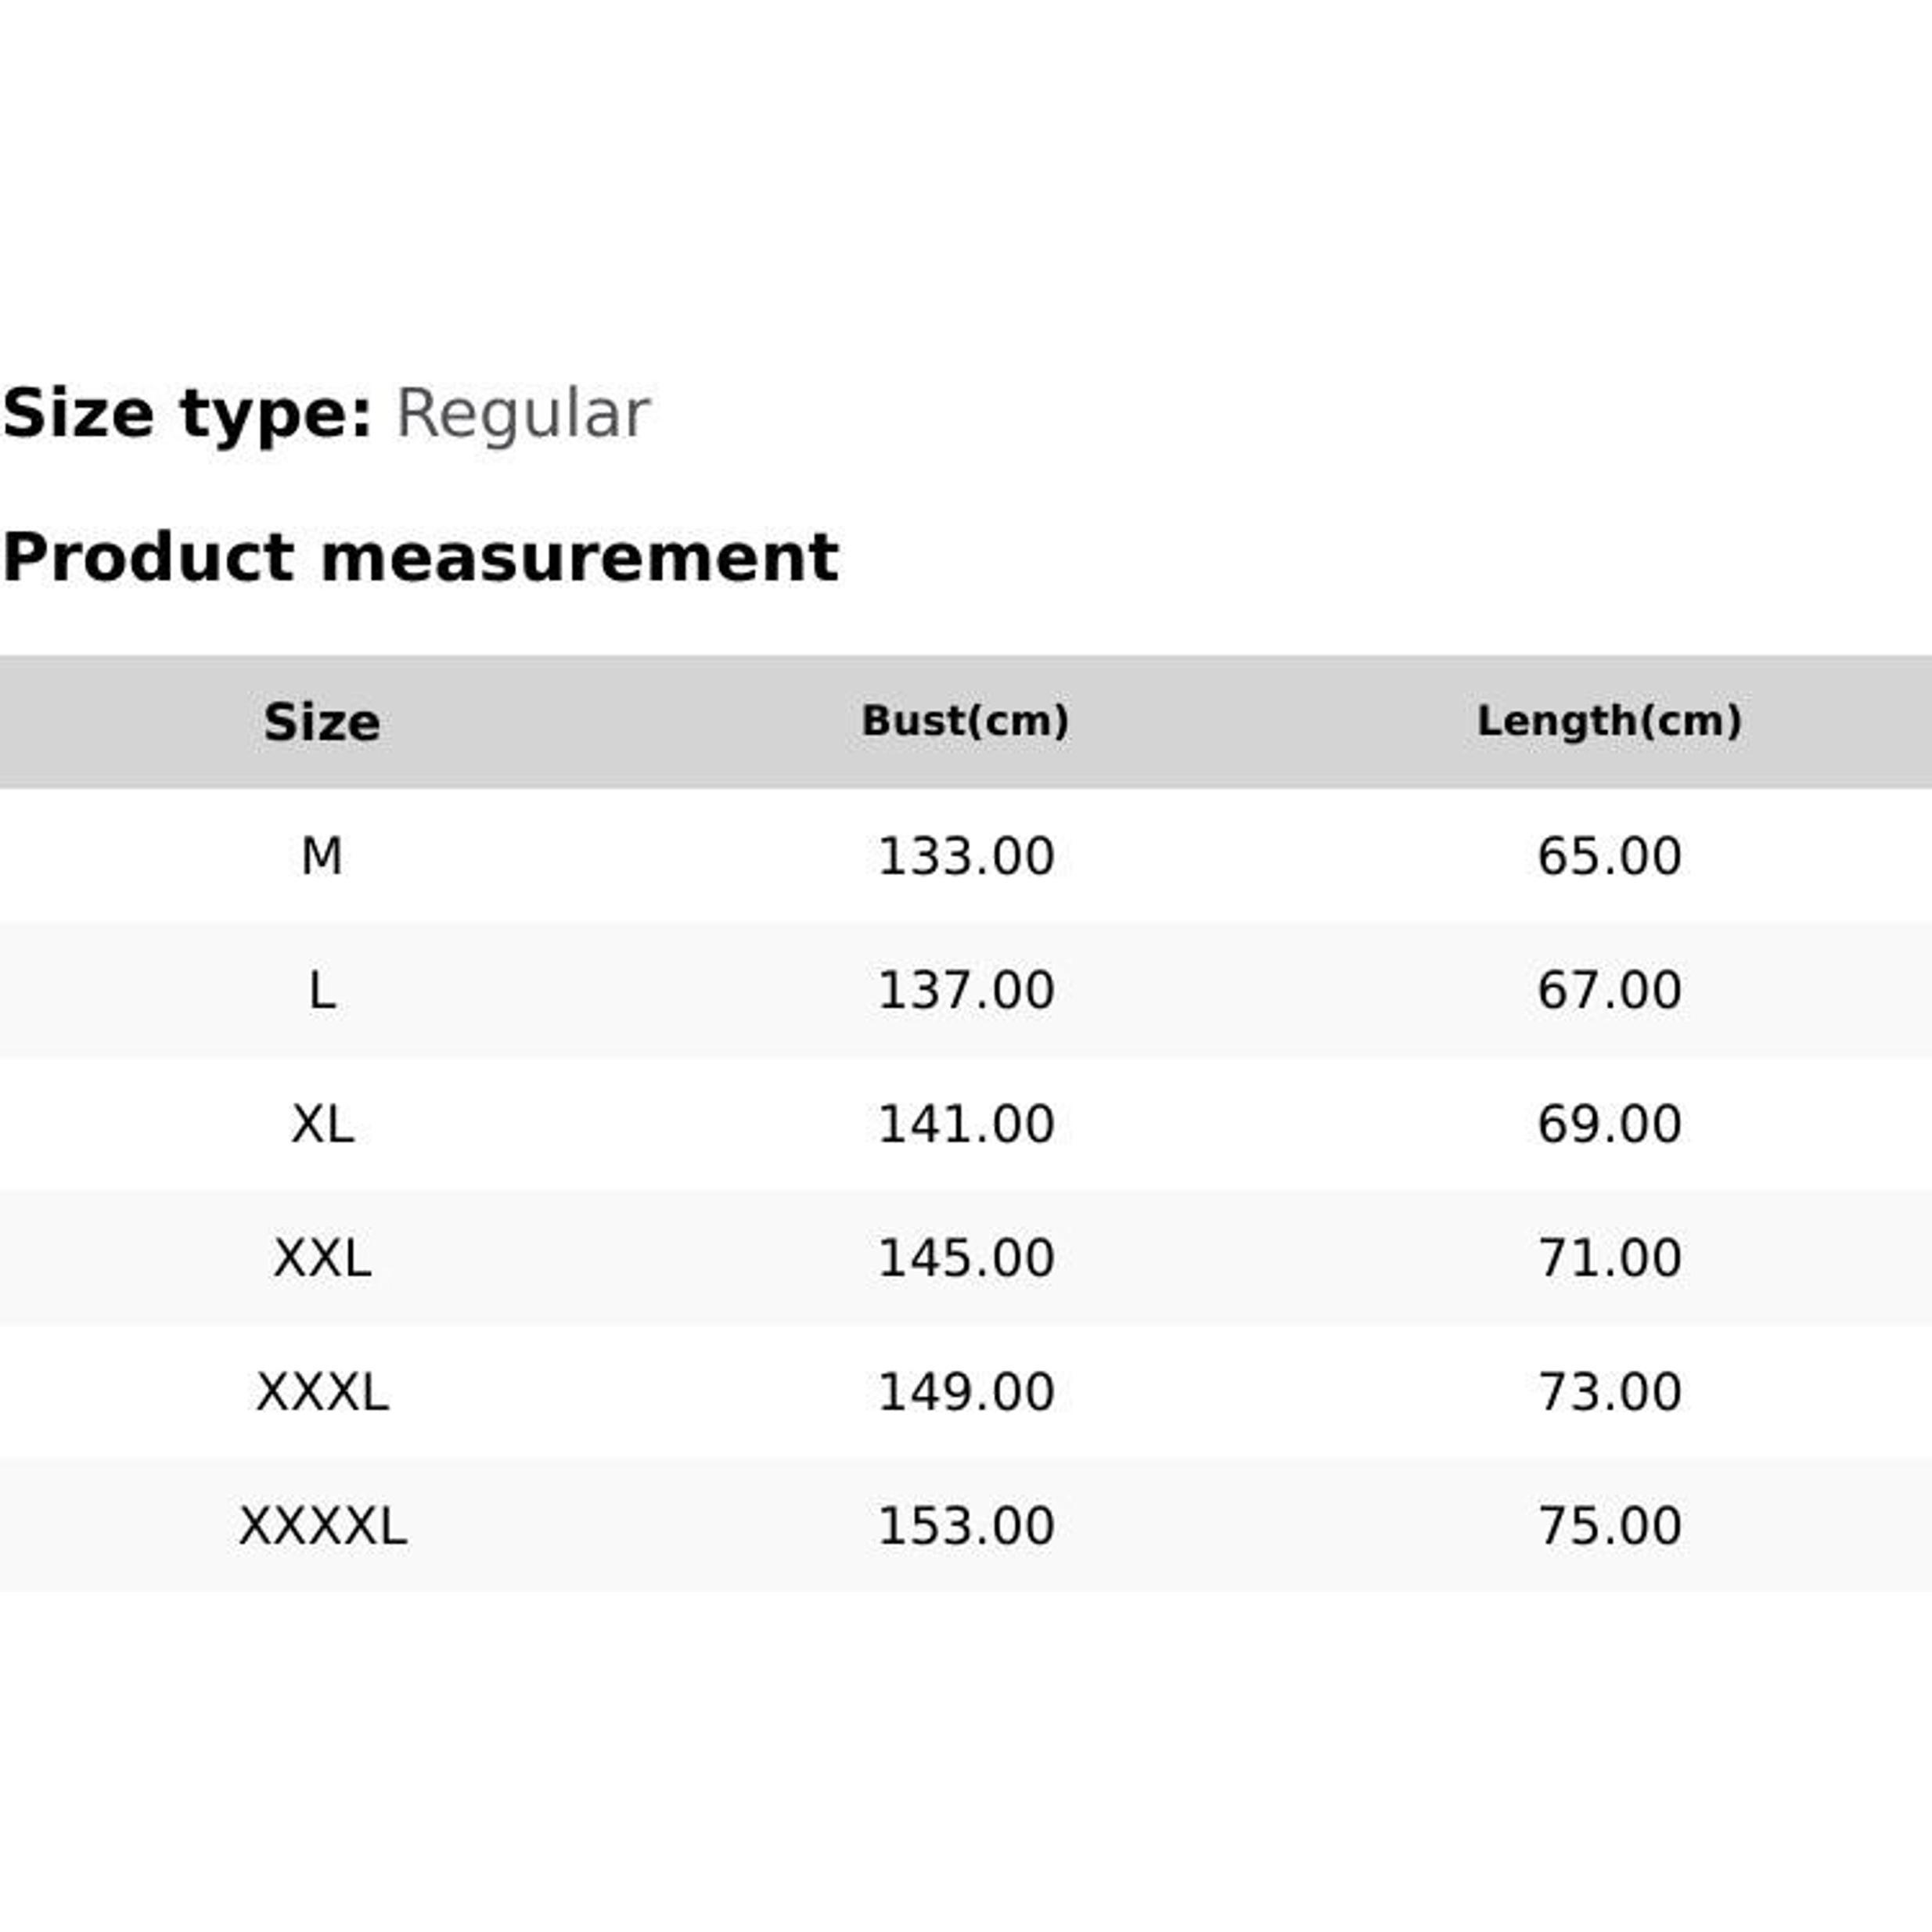This screenshot has height=1932, width=1932.
Task: Click bust value 133.00
Action: (x=965, y=856)
